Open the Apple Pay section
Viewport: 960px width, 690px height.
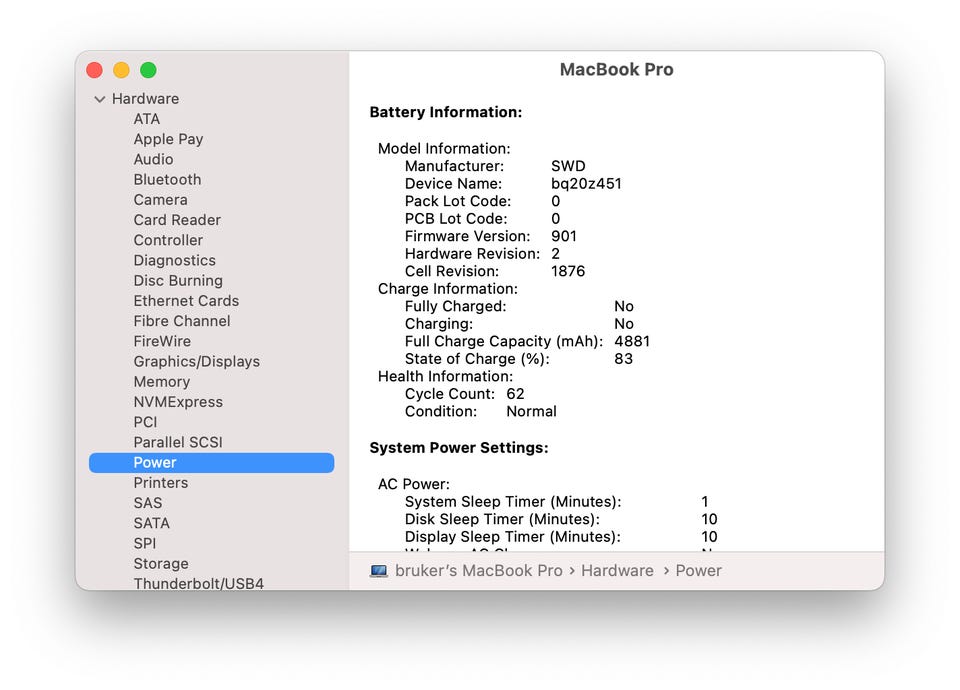(x=168, y=139)
